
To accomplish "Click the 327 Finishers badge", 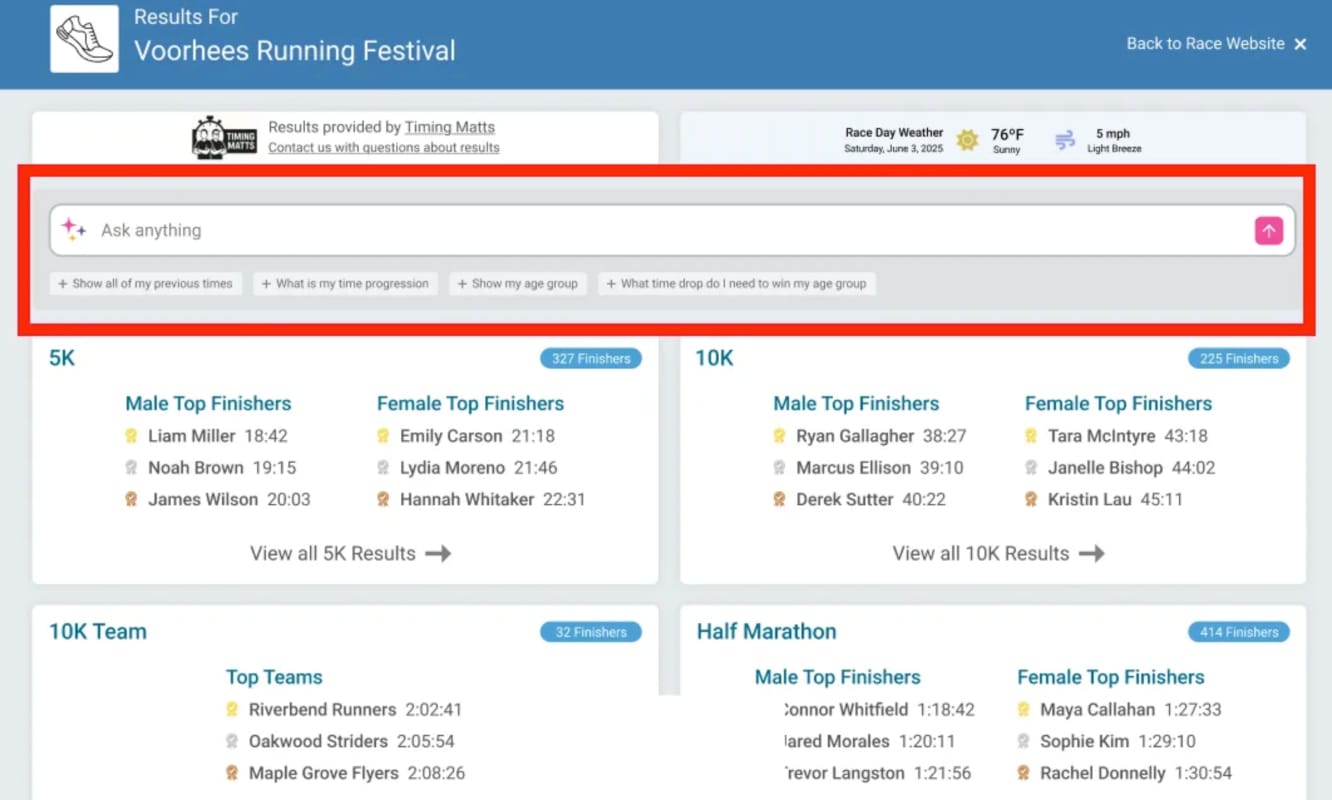I will click(591, 359).
